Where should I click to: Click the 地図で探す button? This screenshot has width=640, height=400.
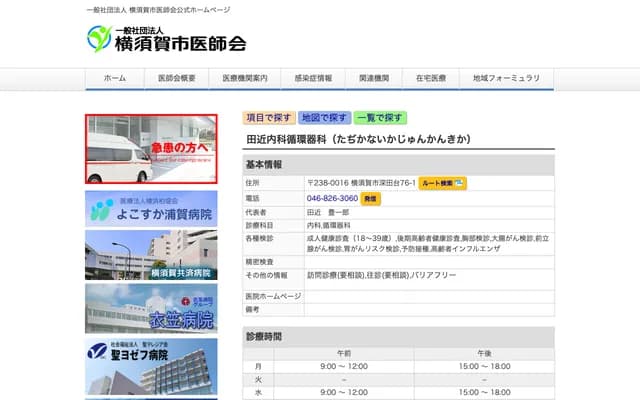pos(324,118)
